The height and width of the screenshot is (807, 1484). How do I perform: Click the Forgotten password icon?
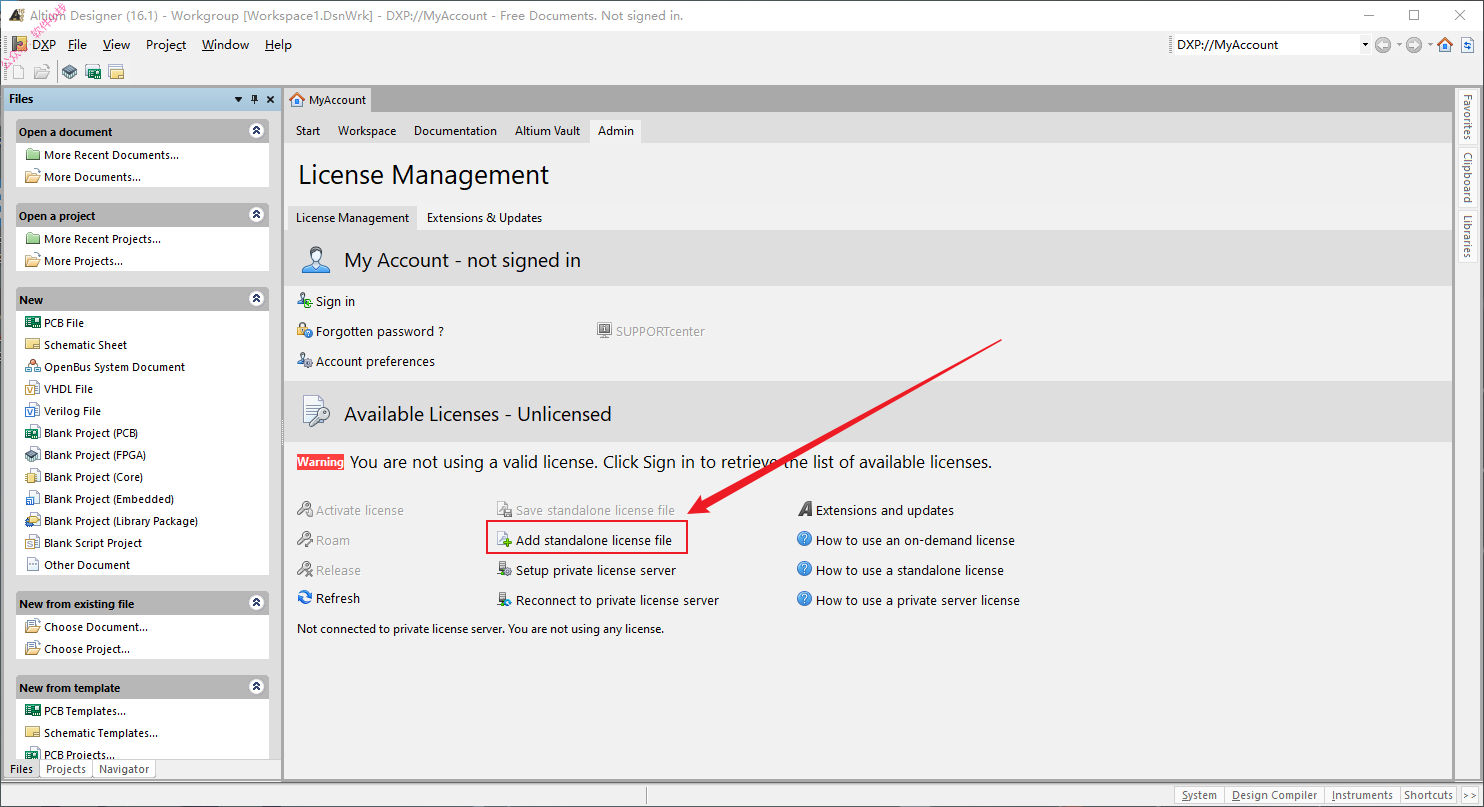(x=305, y=331)
